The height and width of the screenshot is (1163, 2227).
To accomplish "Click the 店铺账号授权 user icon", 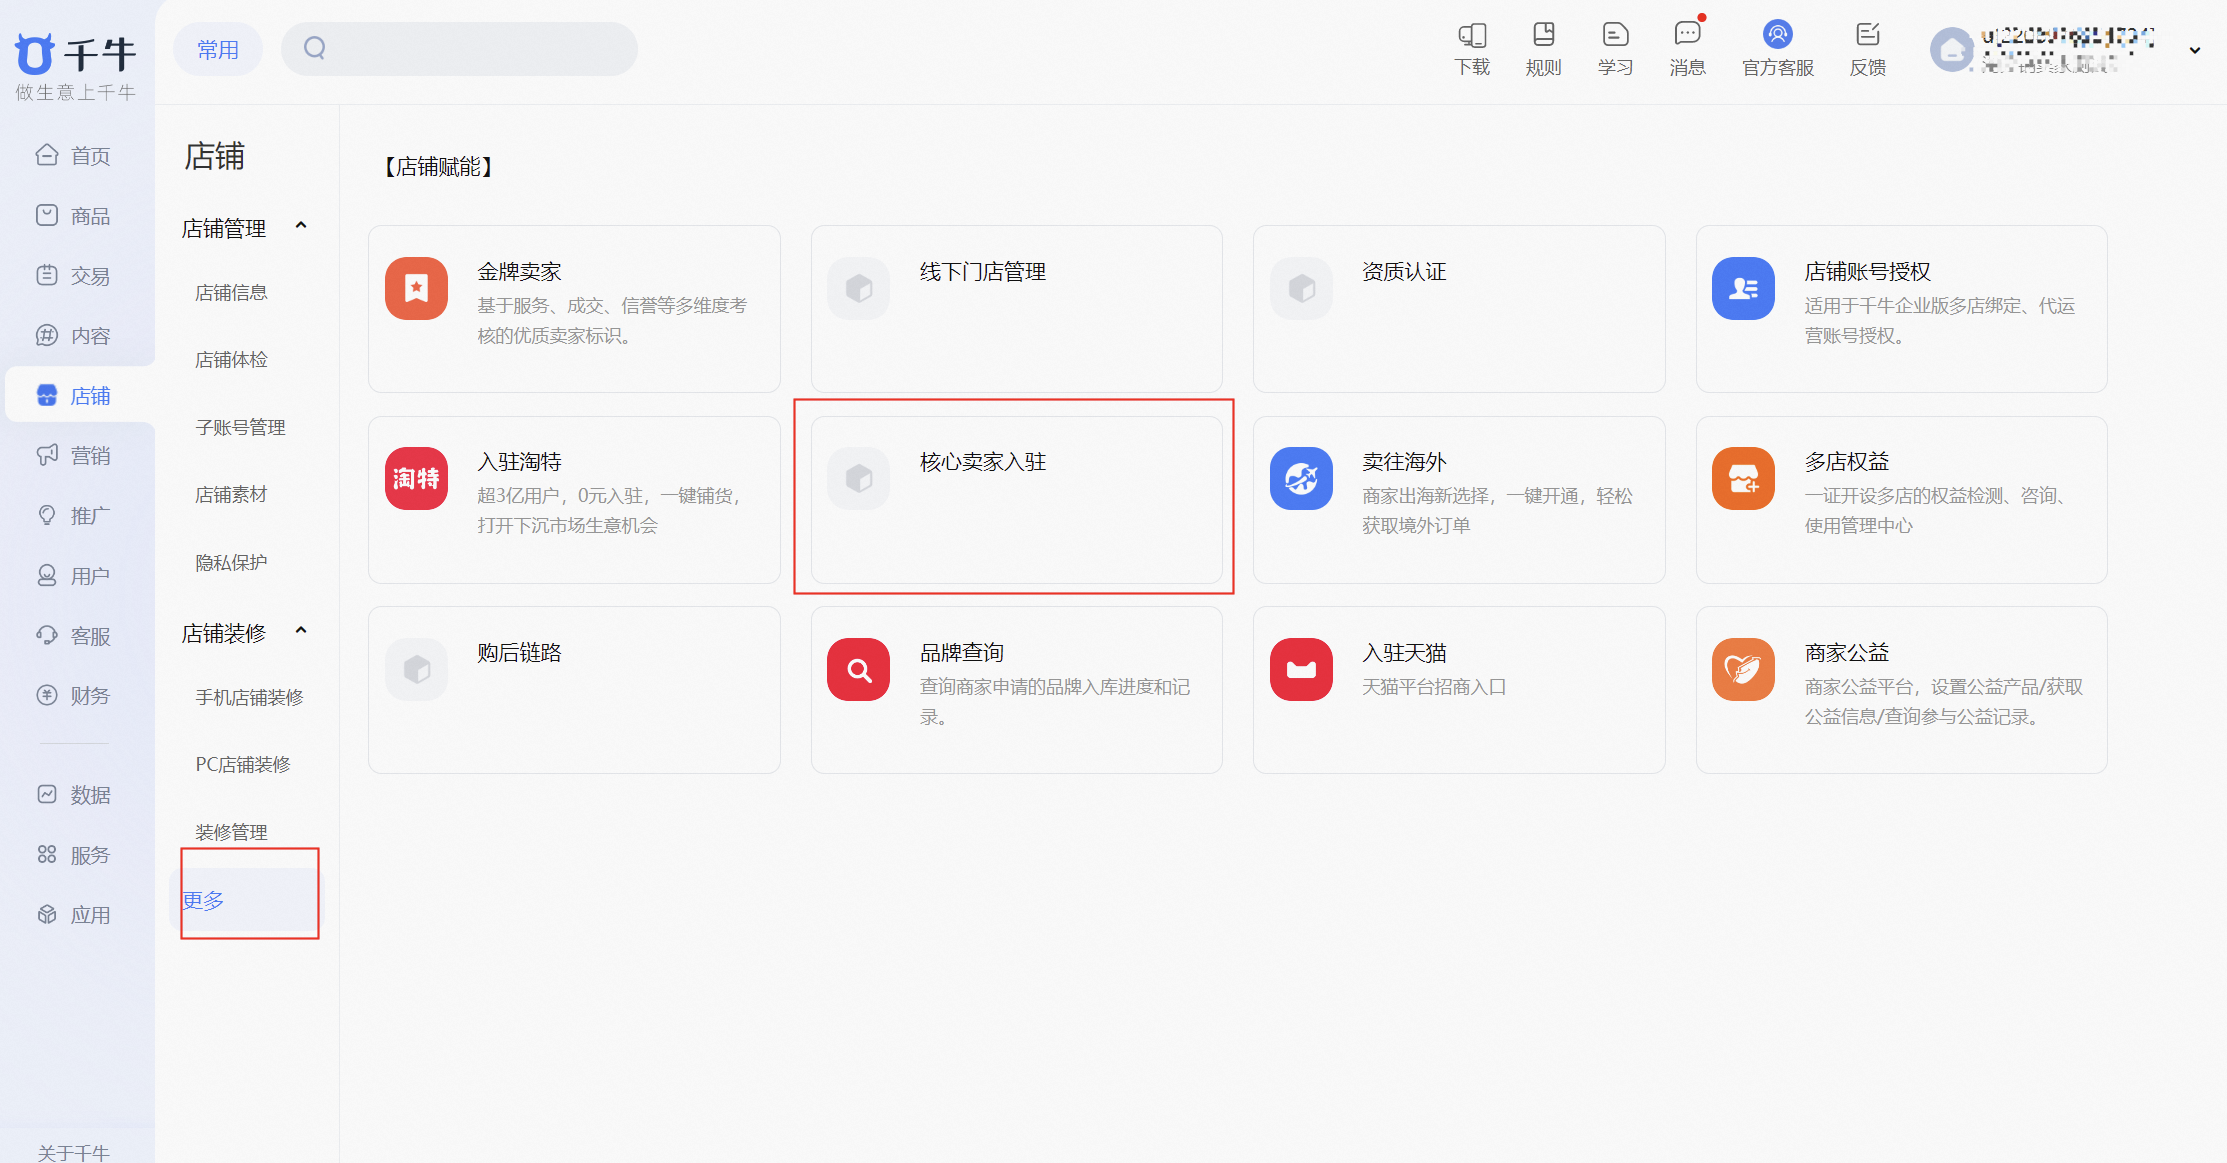I will click(x=1743, y=289).
